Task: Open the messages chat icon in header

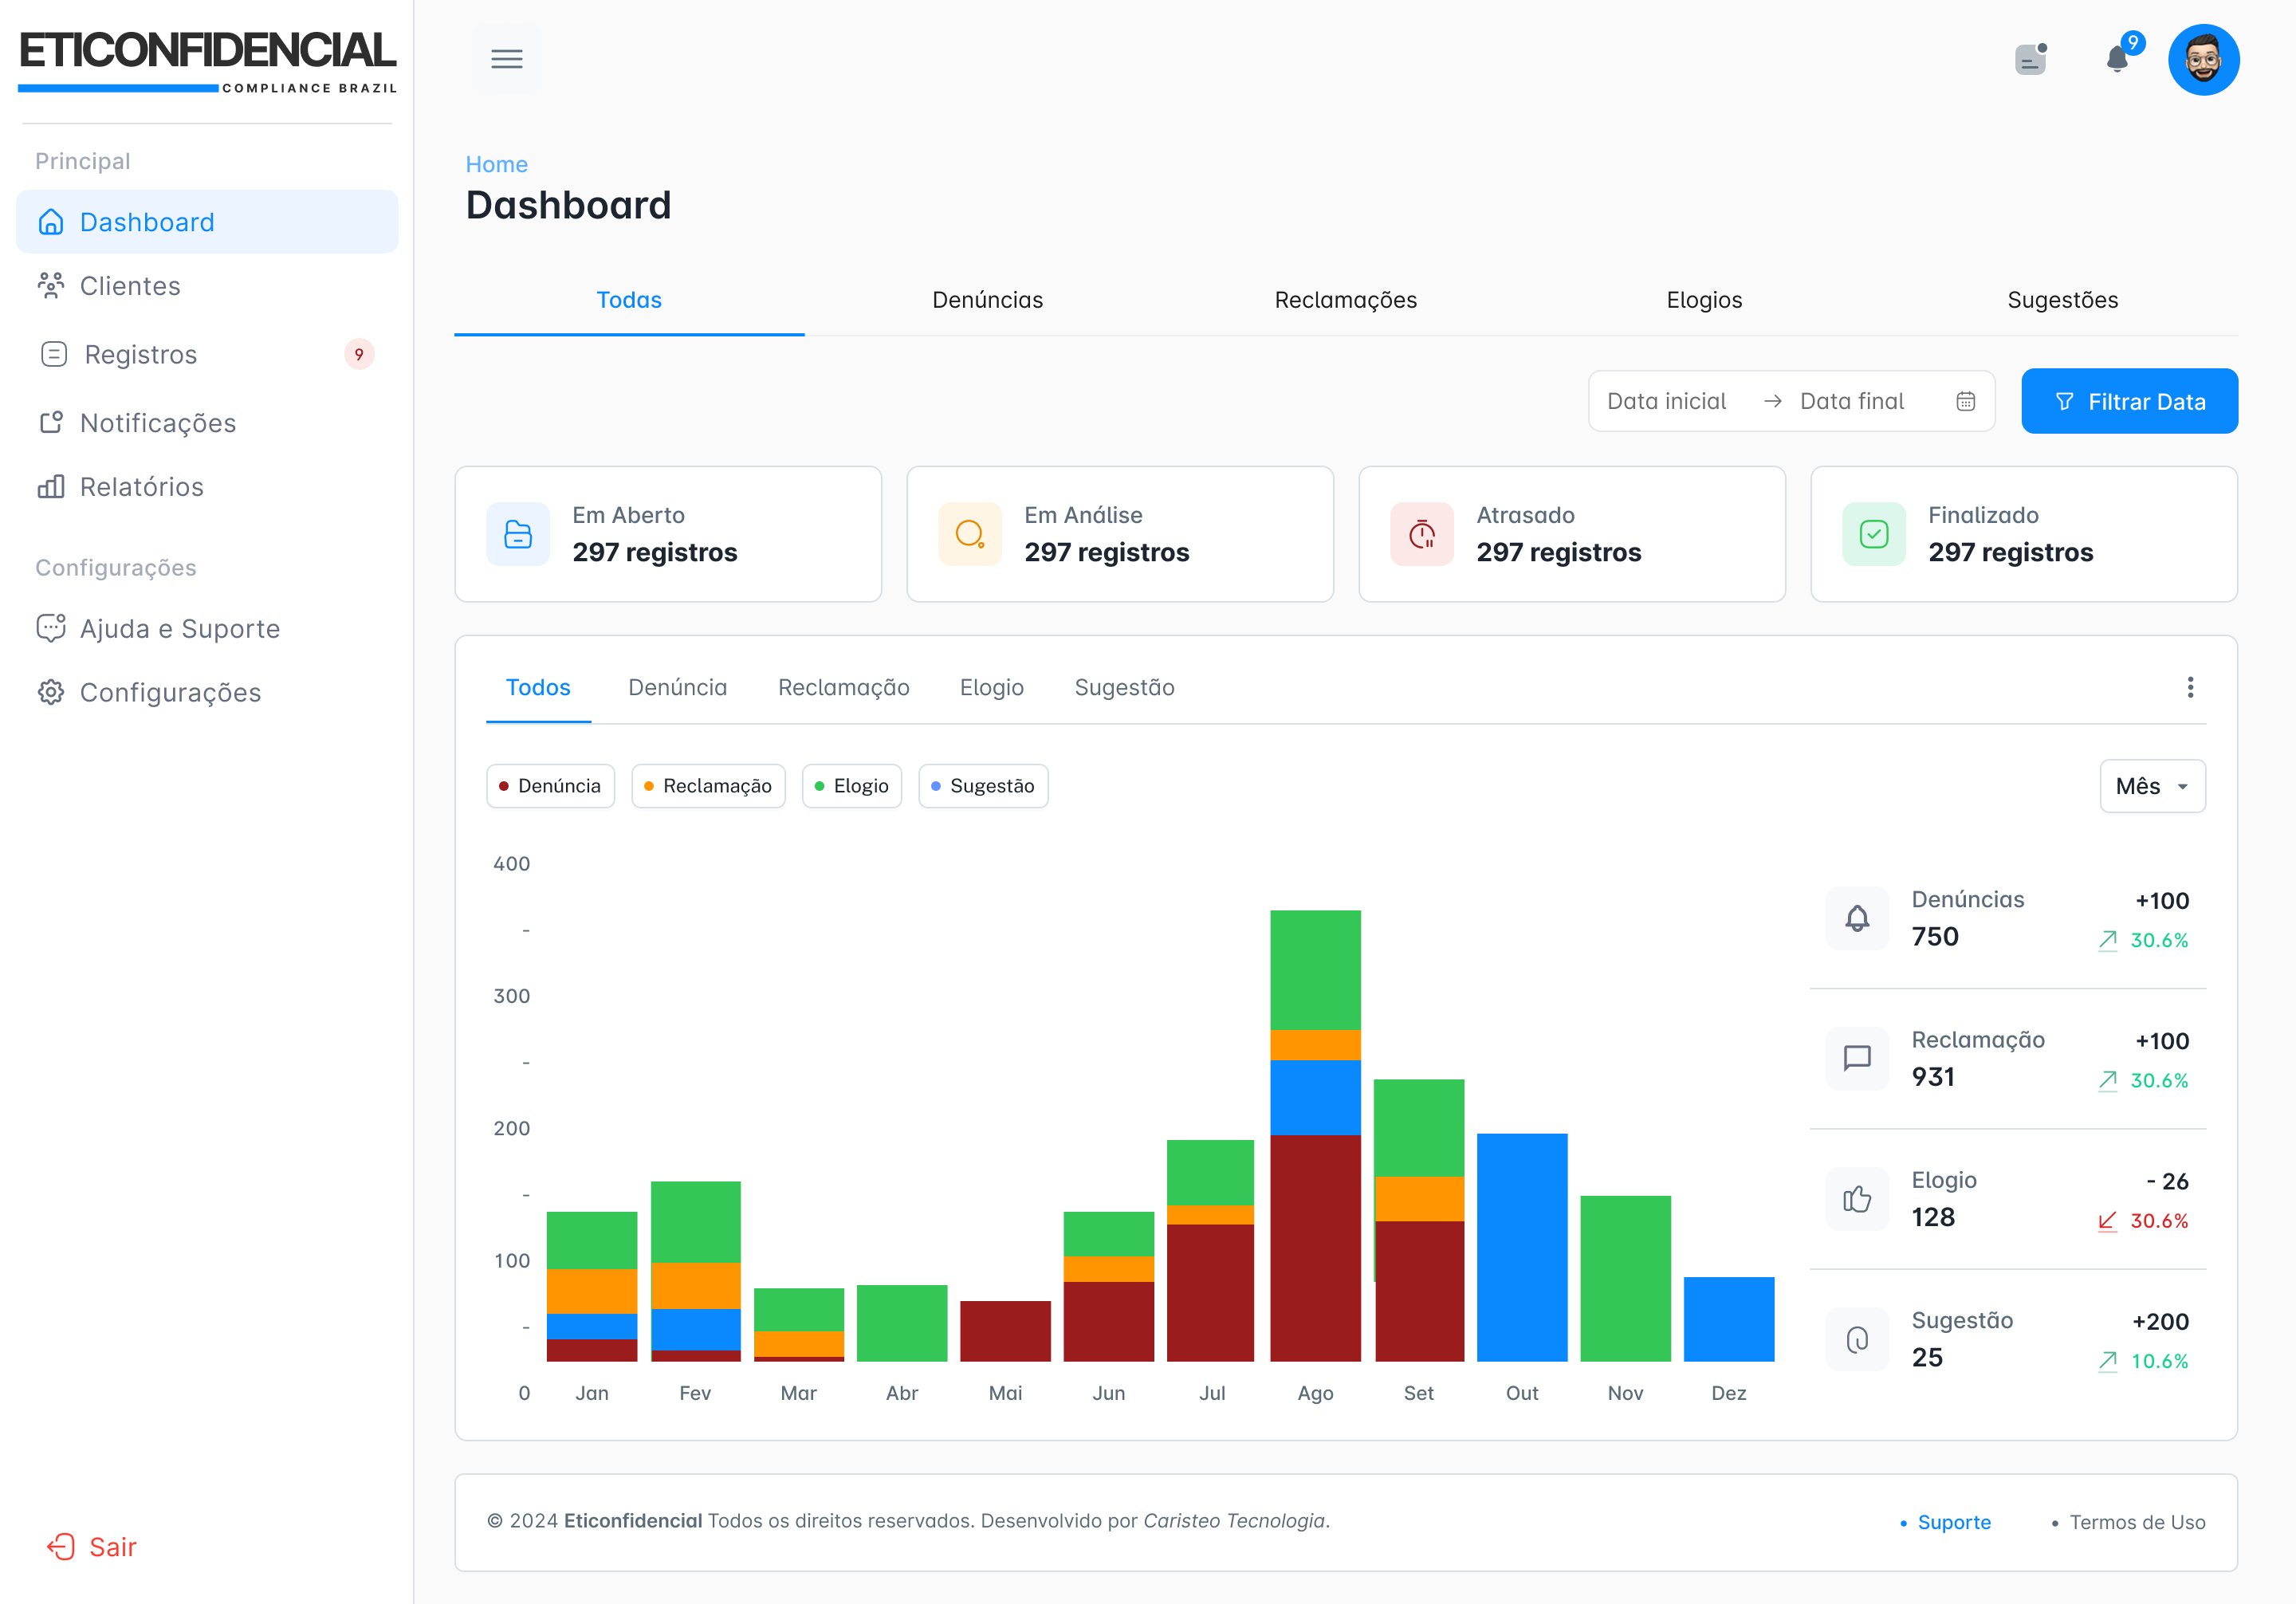Action: tap(2031, 60)
